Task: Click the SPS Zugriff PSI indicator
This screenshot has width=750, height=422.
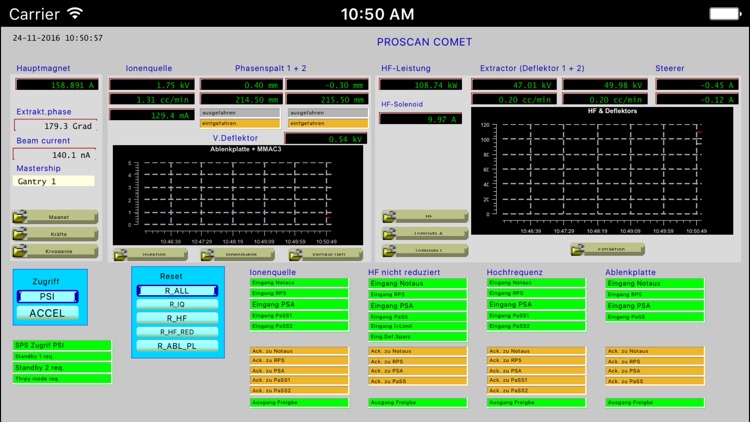Action: [62, 345]
